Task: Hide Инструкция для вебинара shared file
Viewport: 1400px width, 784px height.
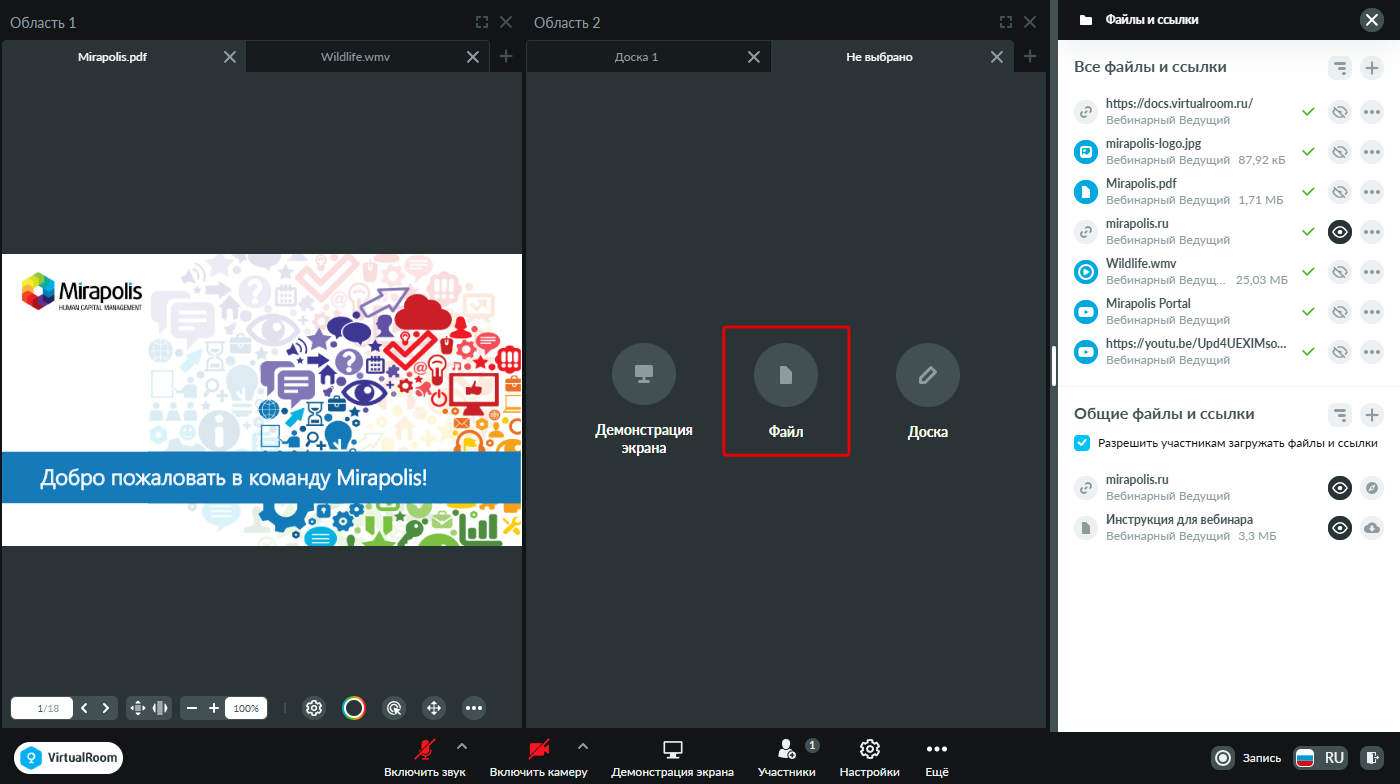Action: pos(1340,528)
